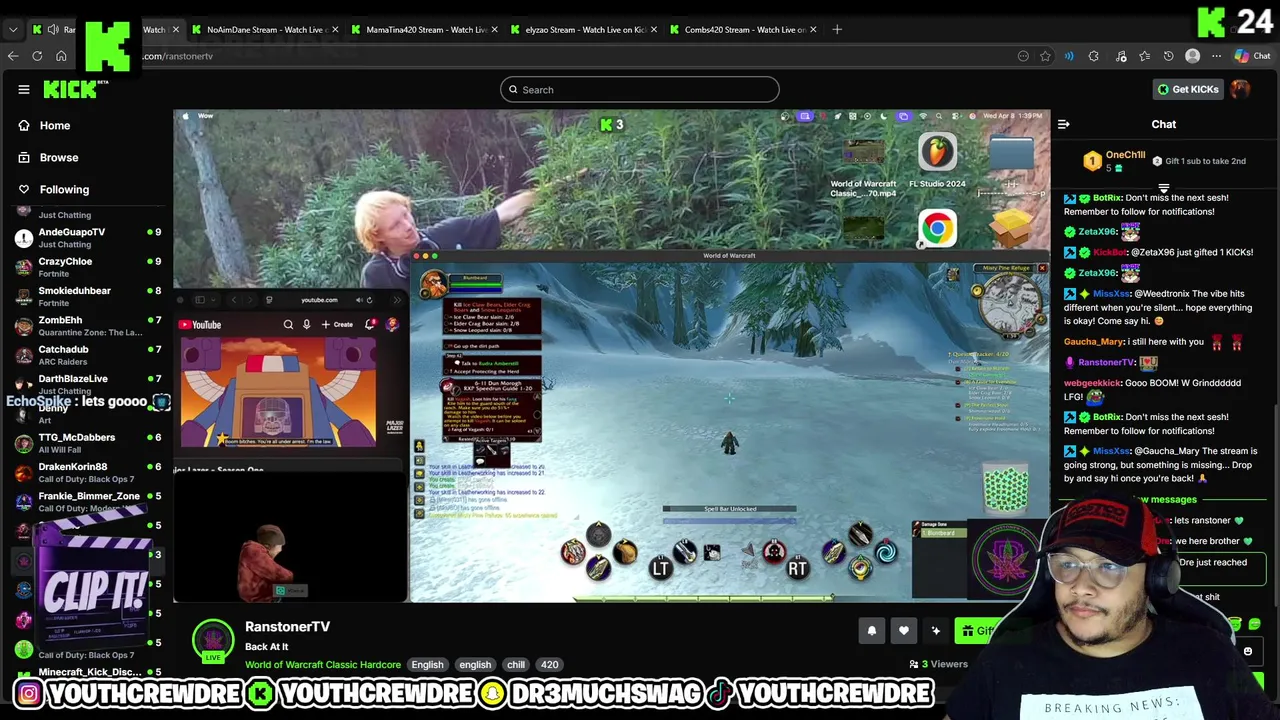Click the green Gift button
Screen dimensions: 1280x720
click(x=978, y=631)
